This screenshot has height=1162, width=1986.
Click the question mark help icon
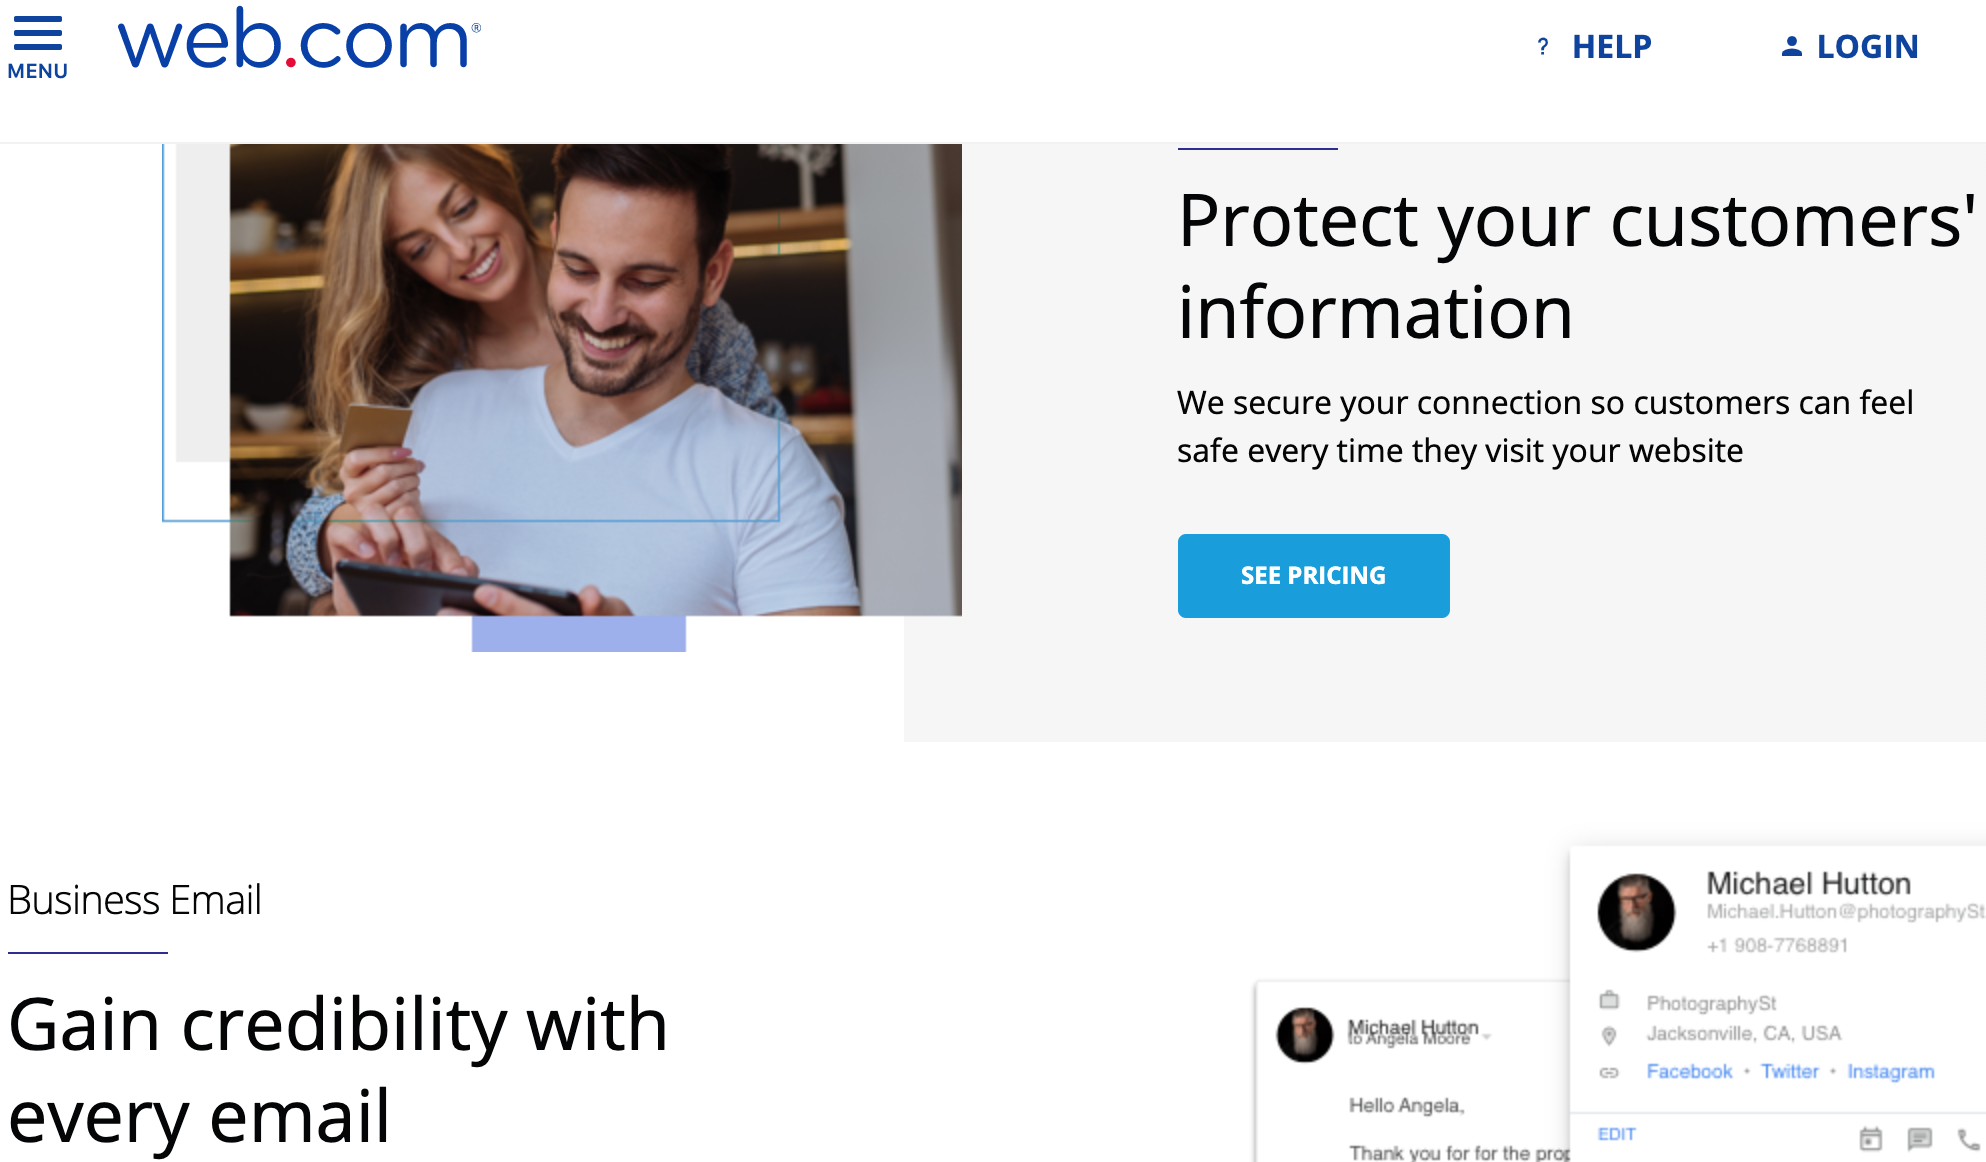click(x=1543, y=47)
